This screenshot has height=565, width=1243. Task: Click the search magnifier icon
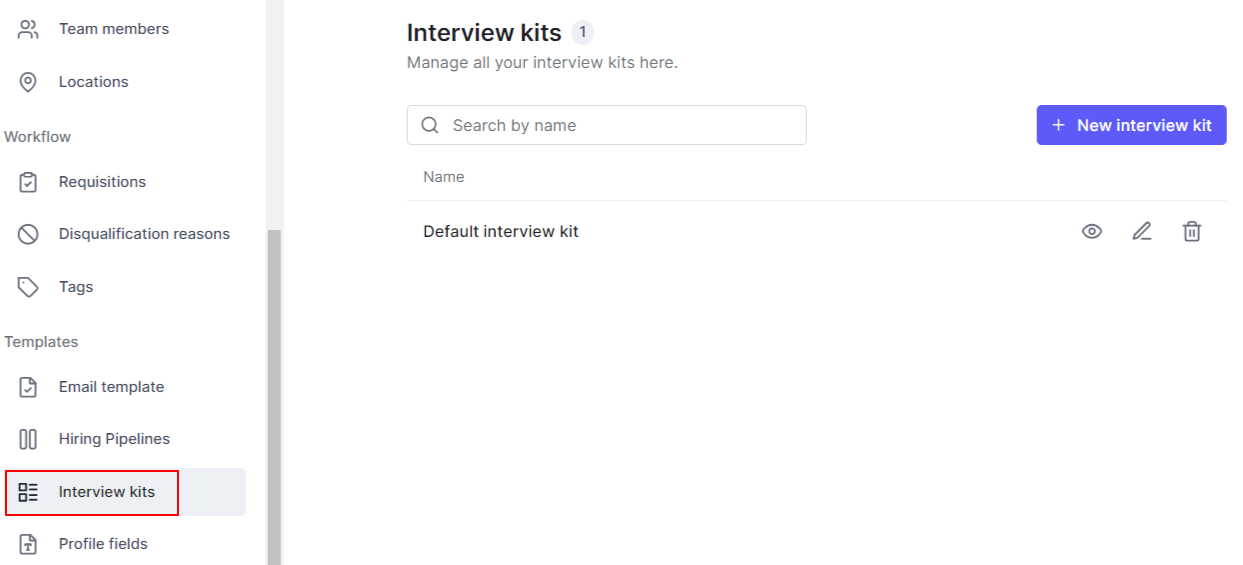431,125
